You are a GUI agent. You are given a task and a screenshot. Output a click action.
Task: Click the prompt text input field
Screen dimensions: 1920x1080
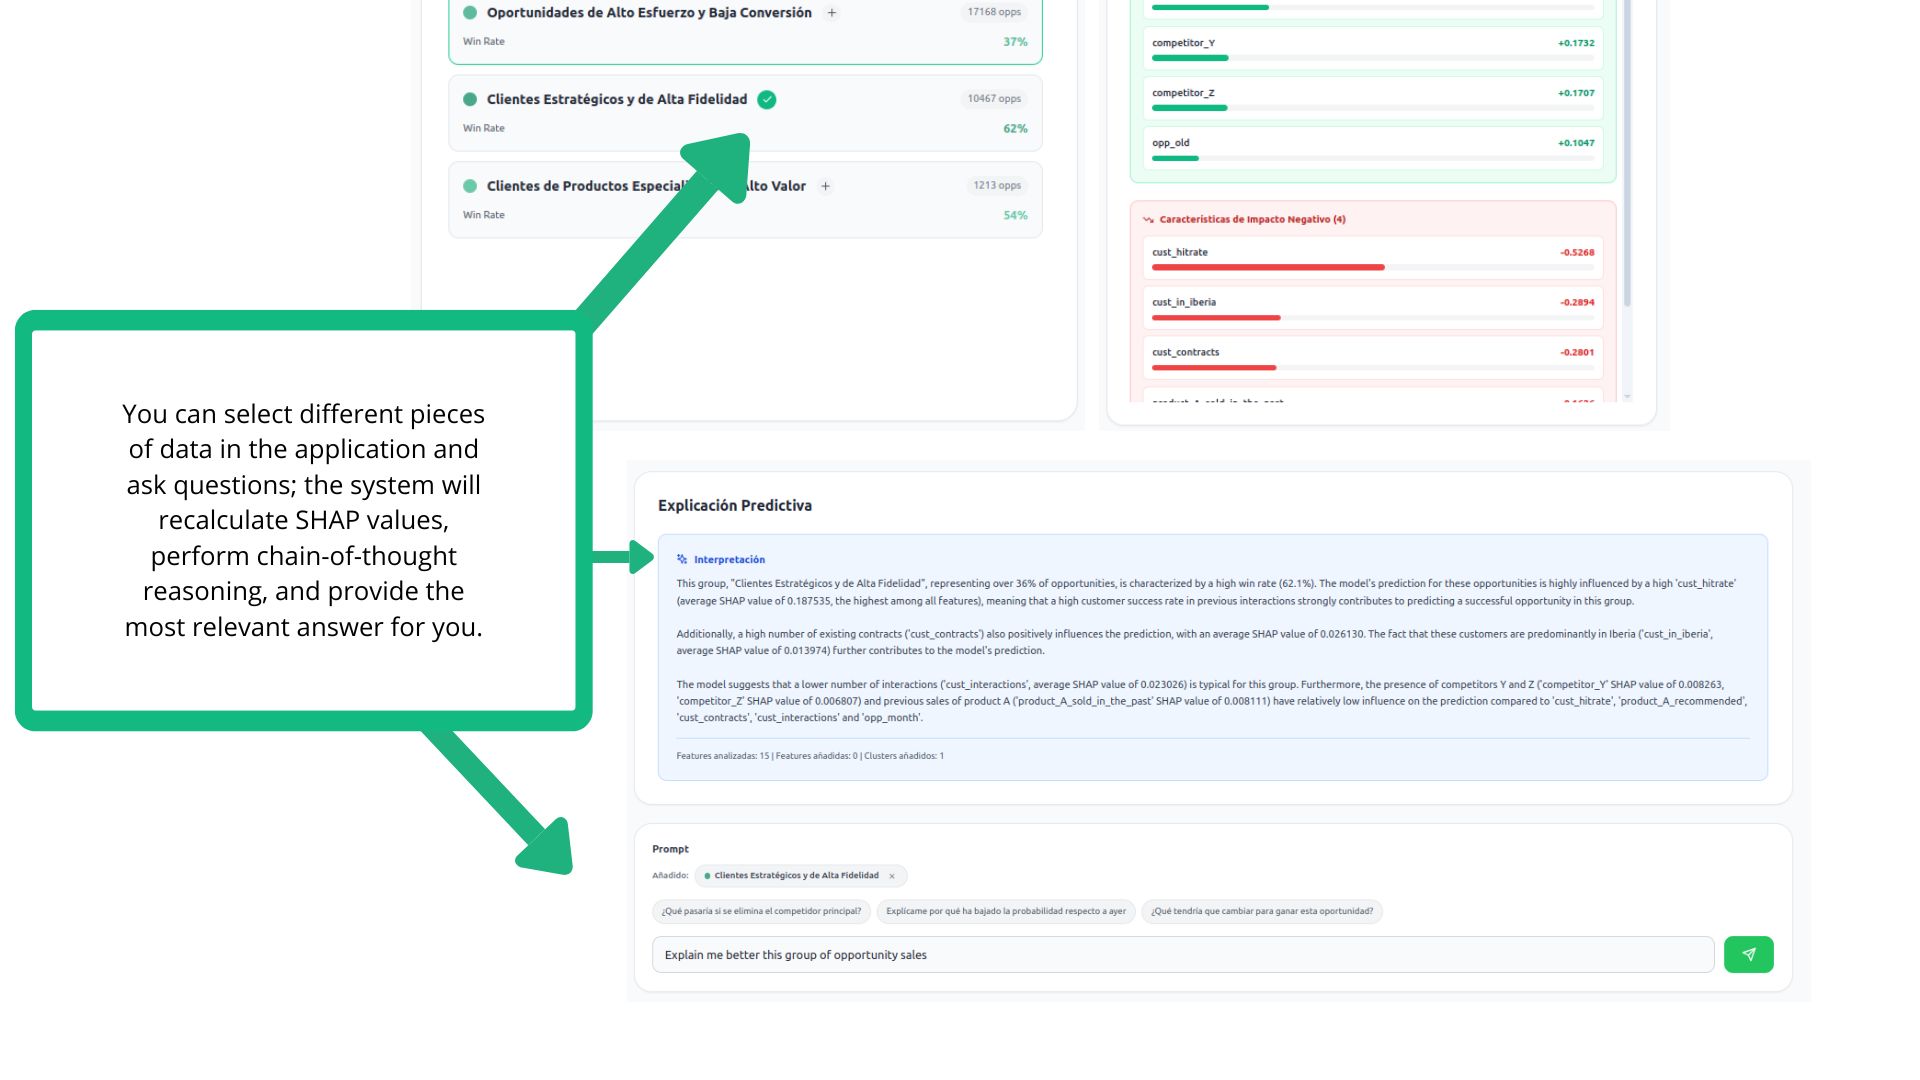coord(1182,954)
